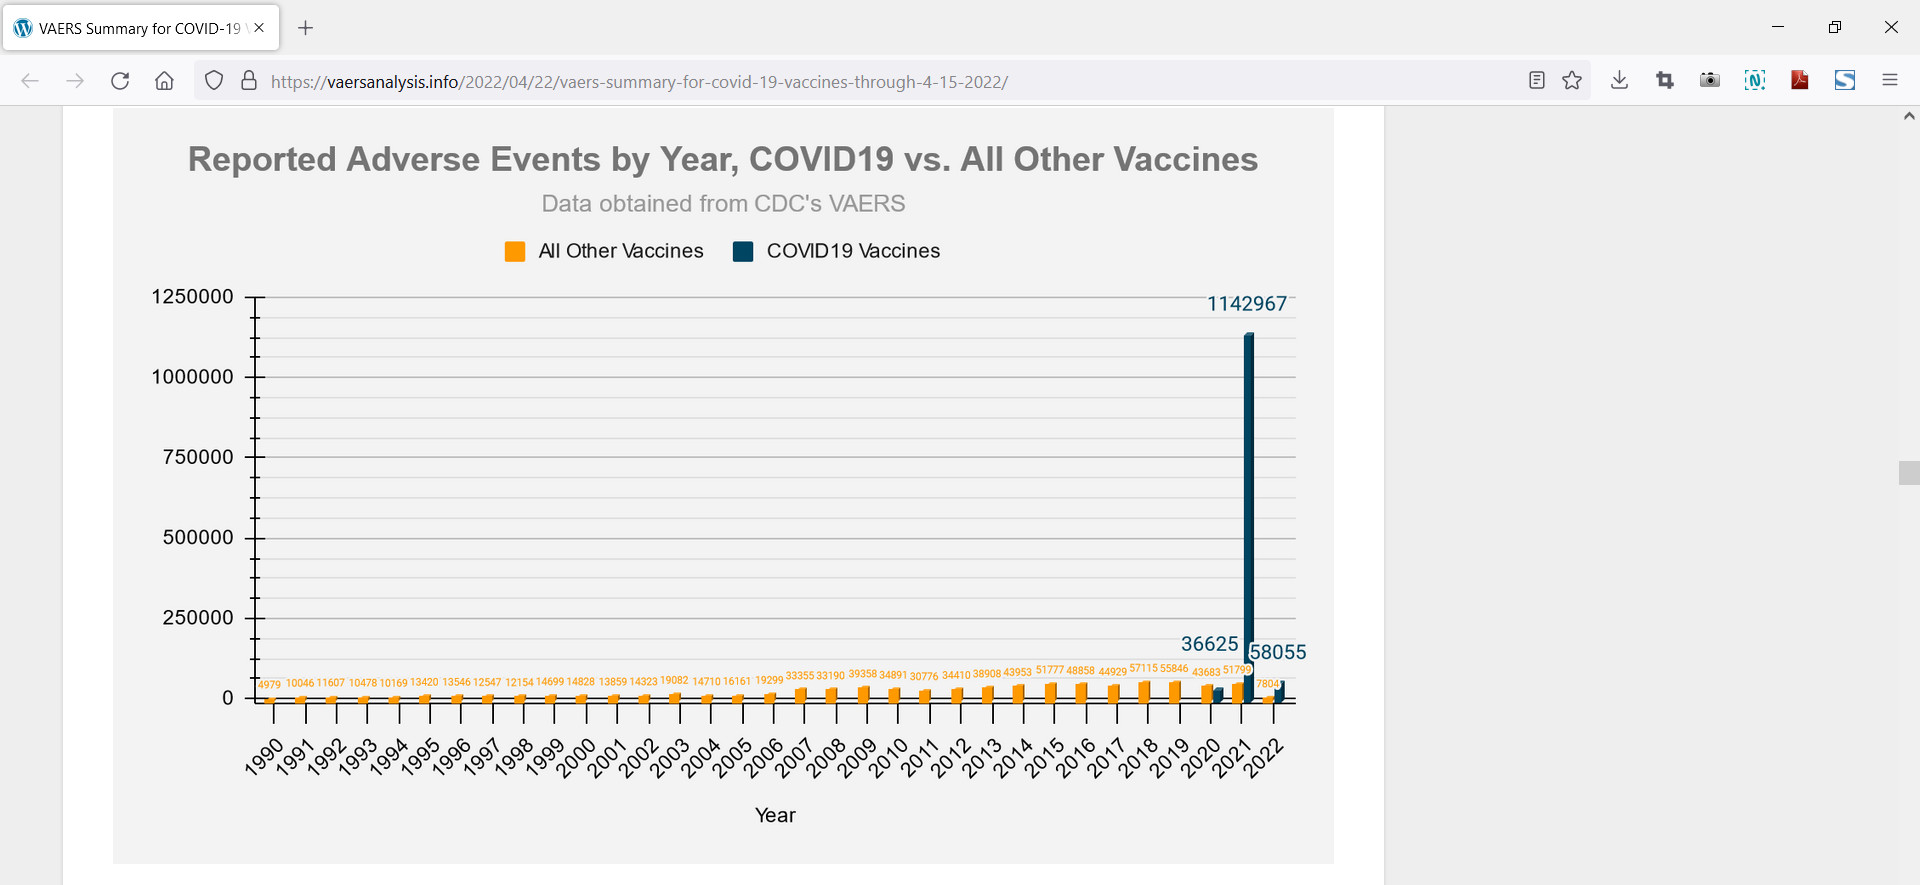Reload the current page
This screenshot has width=1920, height=885.
(x=120, y=81)
